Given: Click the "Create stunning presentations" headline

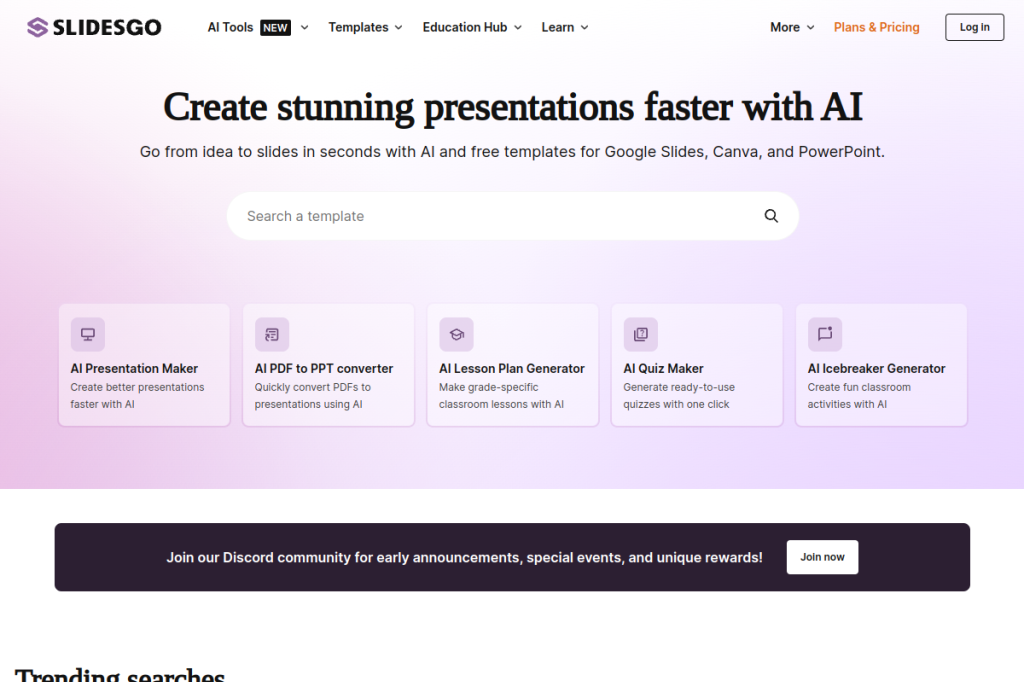Looking at the screenshot, I should [513, 107].
